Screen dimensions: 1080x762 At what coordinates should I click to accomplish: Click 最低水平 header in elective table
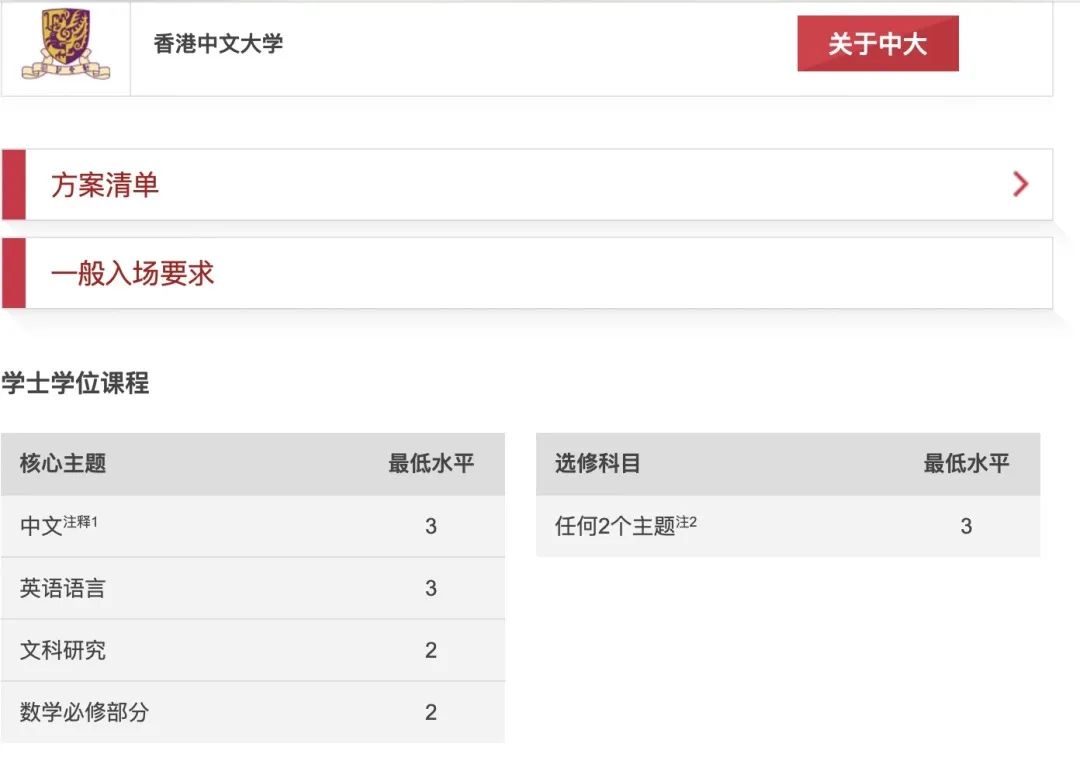(966, 463)
